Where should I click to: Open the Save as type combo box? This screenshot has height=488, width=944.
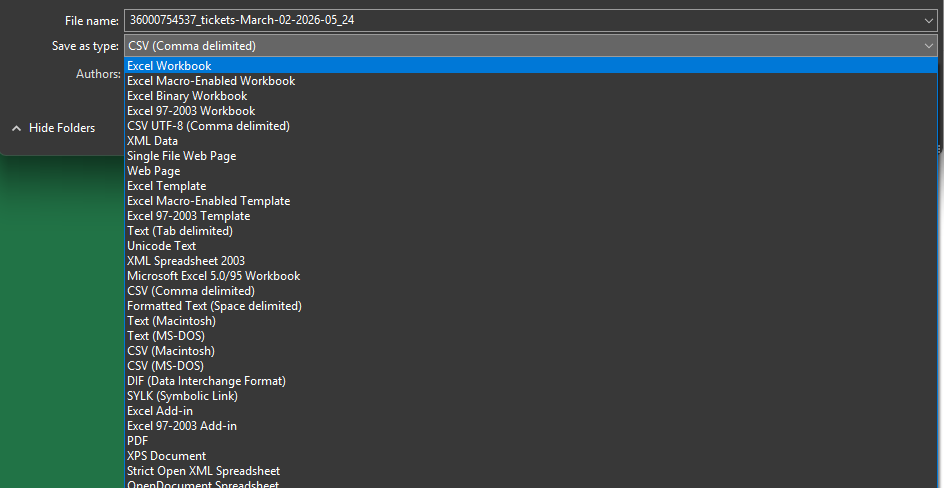point(530,46)
